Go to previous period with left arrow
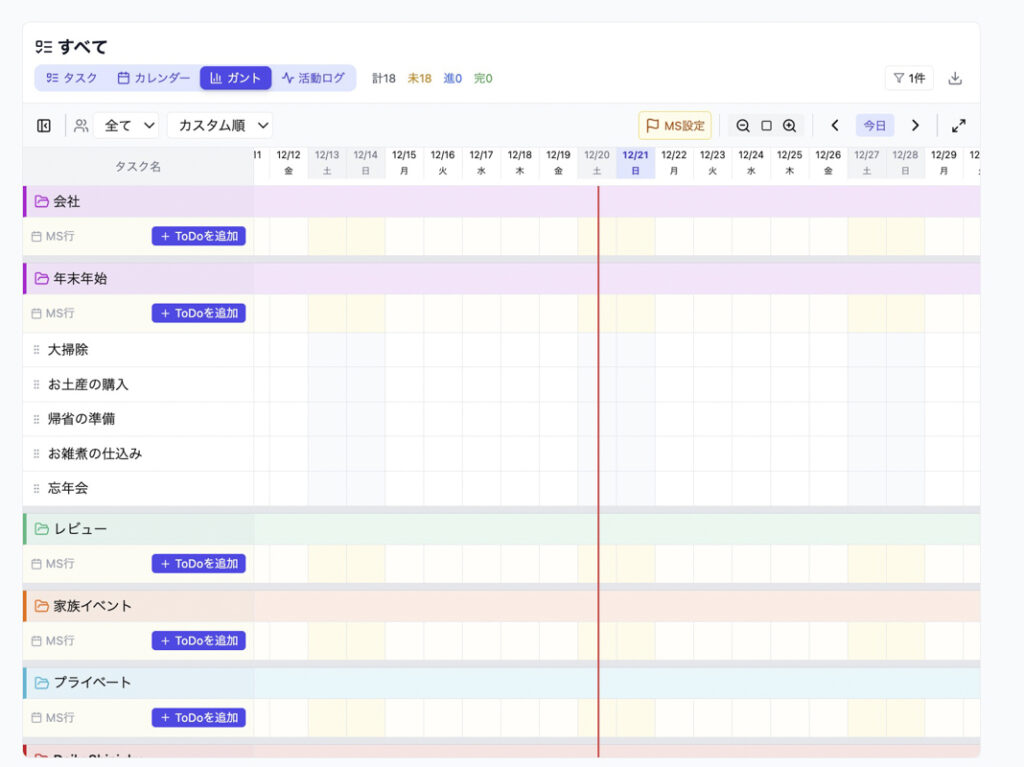 coord(835,126)
